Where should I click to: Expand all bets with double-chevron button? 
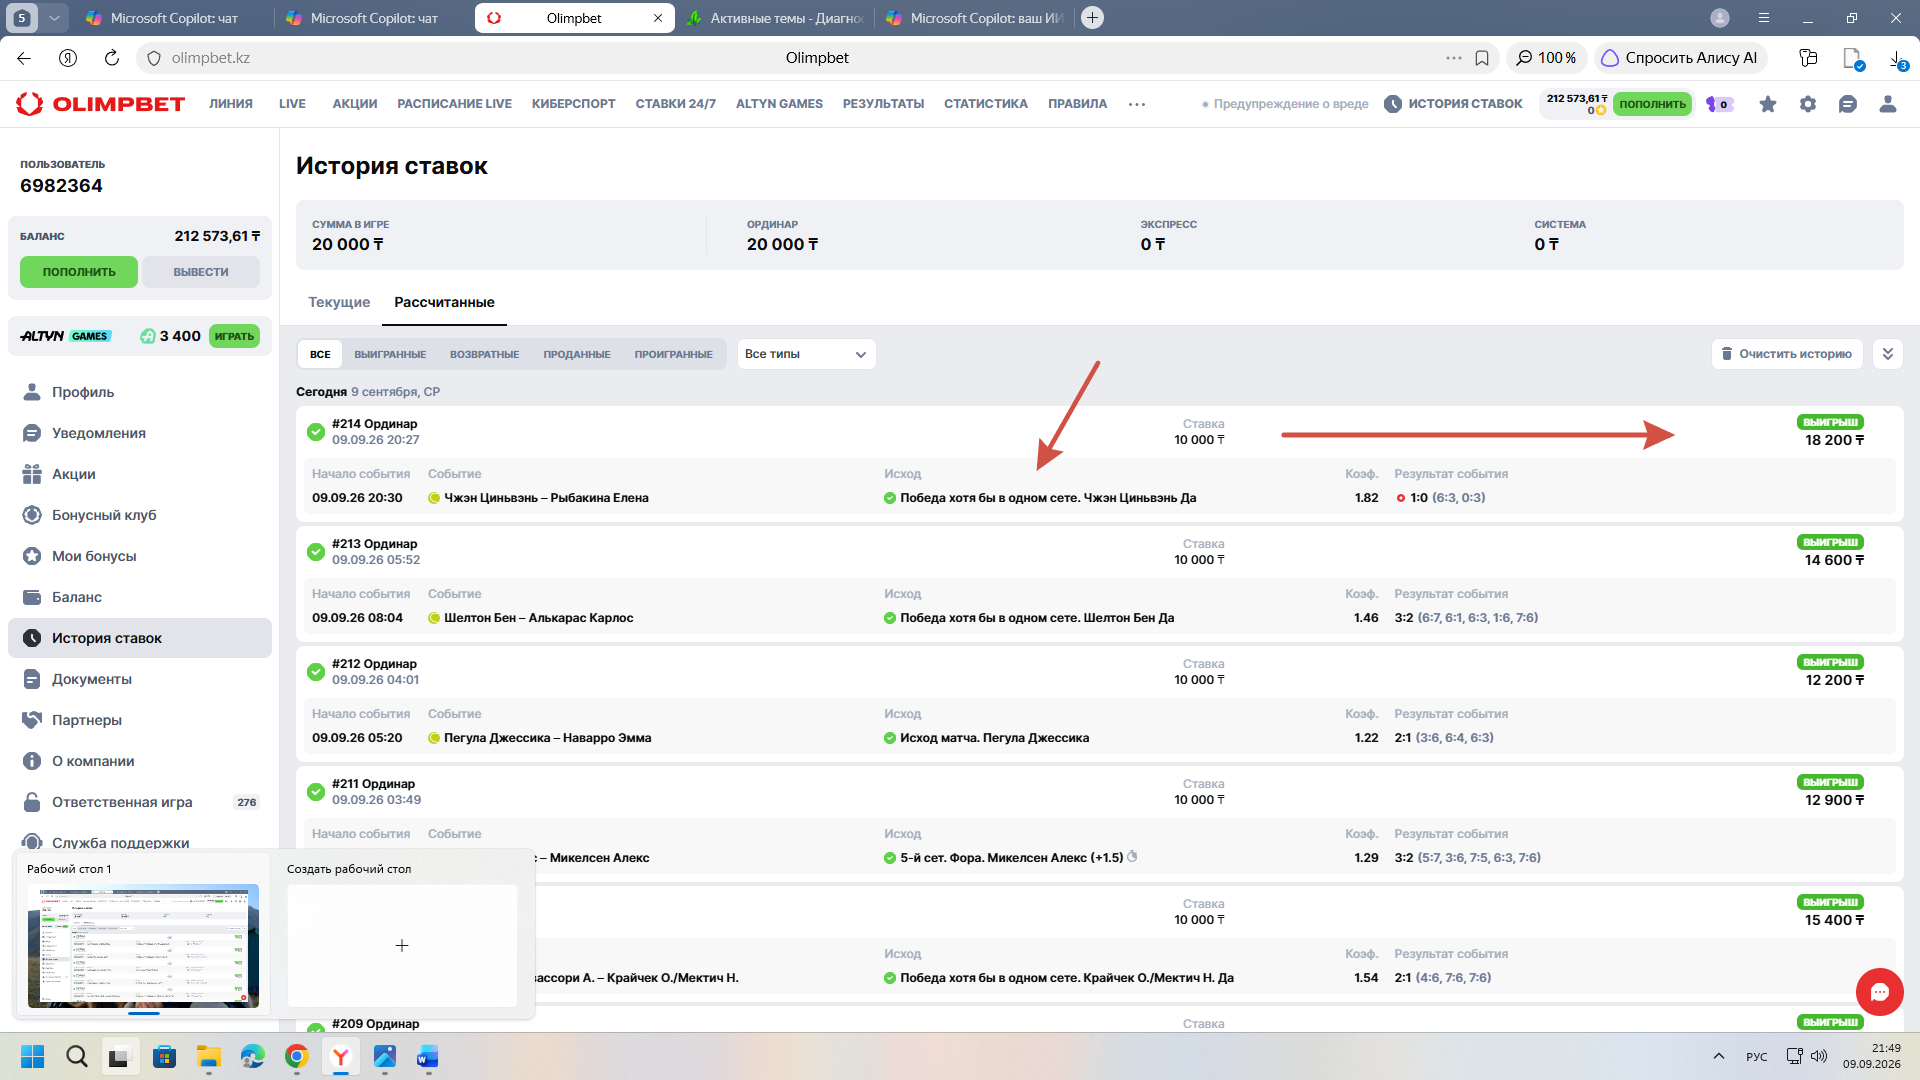click(x=1888, y=354)
